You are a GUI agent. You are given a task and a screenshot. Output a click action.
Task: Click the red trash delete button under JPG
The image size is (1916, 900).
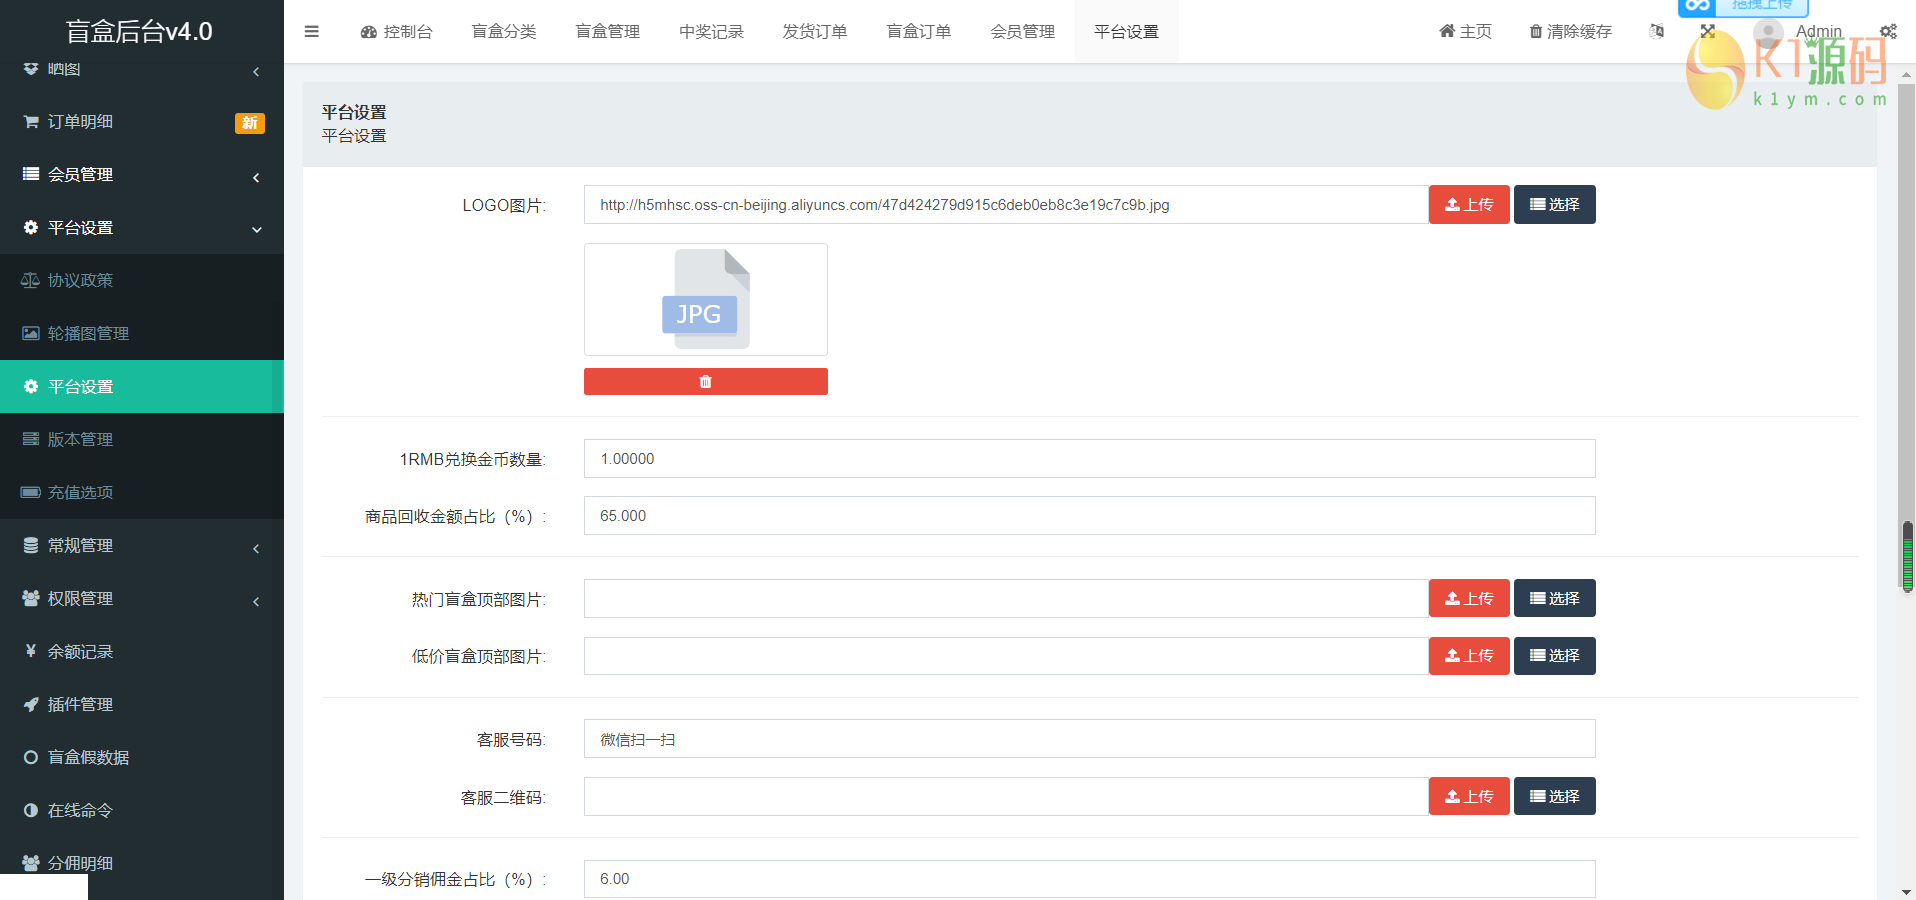tap(705, 382)
